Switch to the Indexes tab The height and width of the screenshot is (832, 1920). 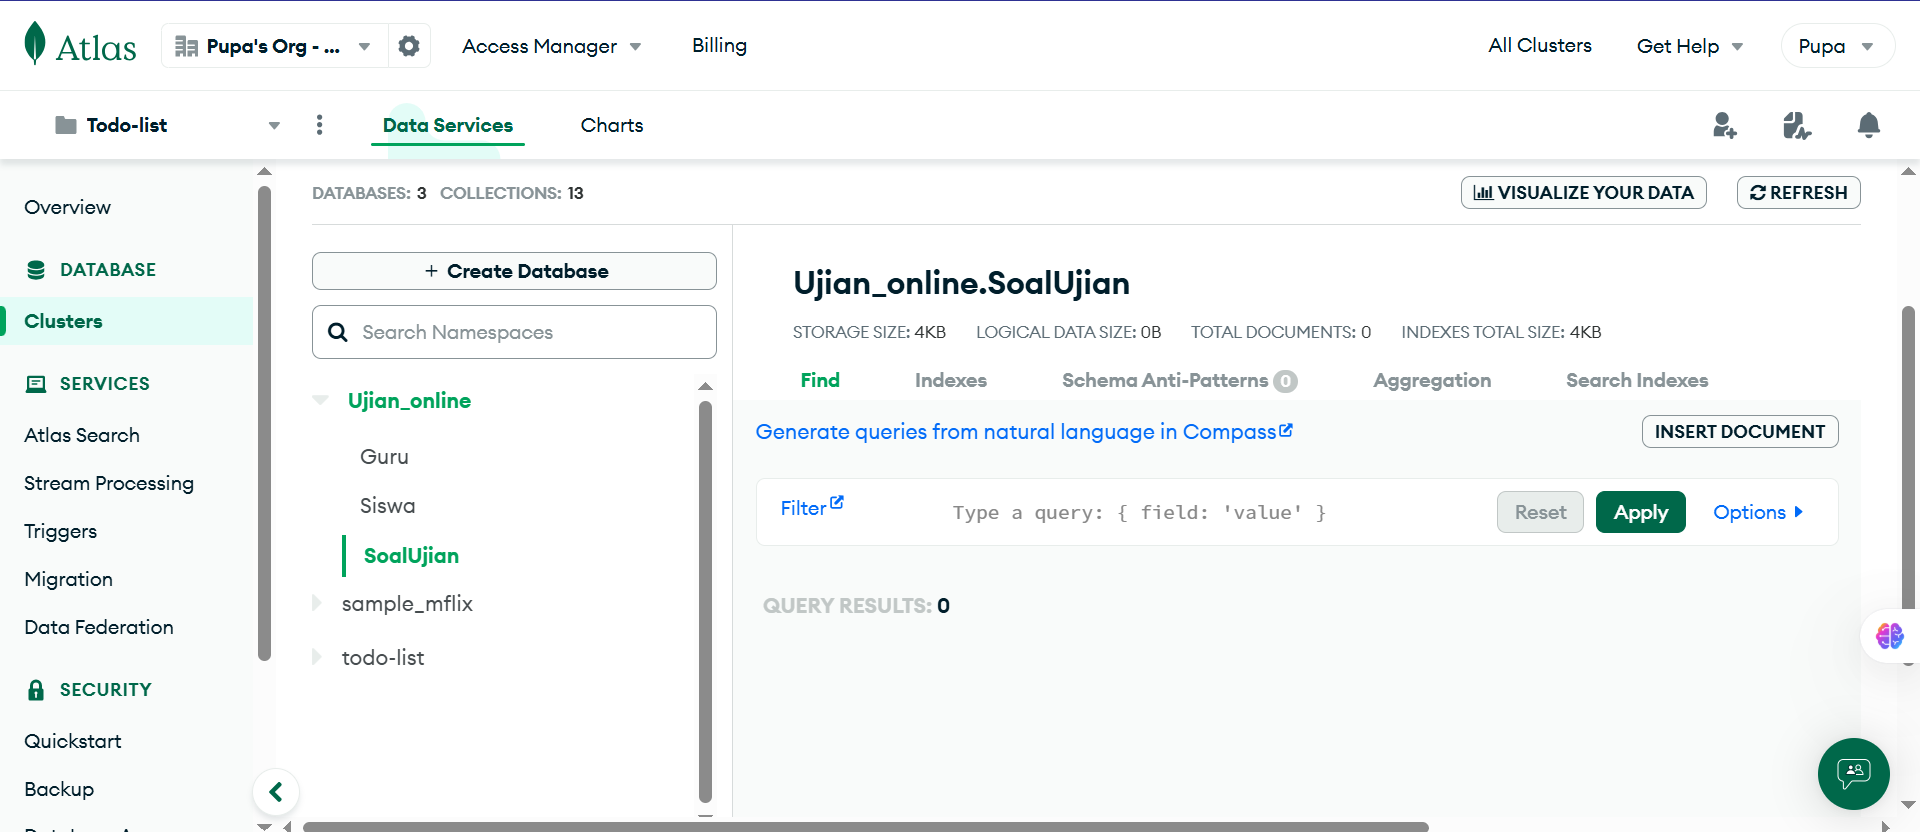[950, 380]
